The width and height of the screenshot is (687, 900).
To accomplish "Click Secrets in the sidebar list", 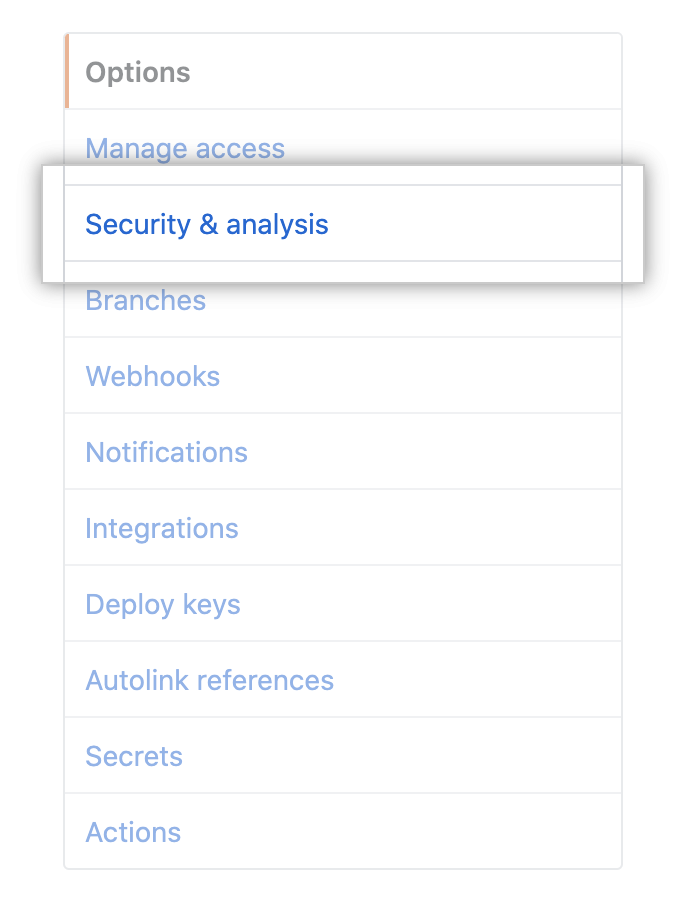I will pyautogui.click(x=134, y=756).
